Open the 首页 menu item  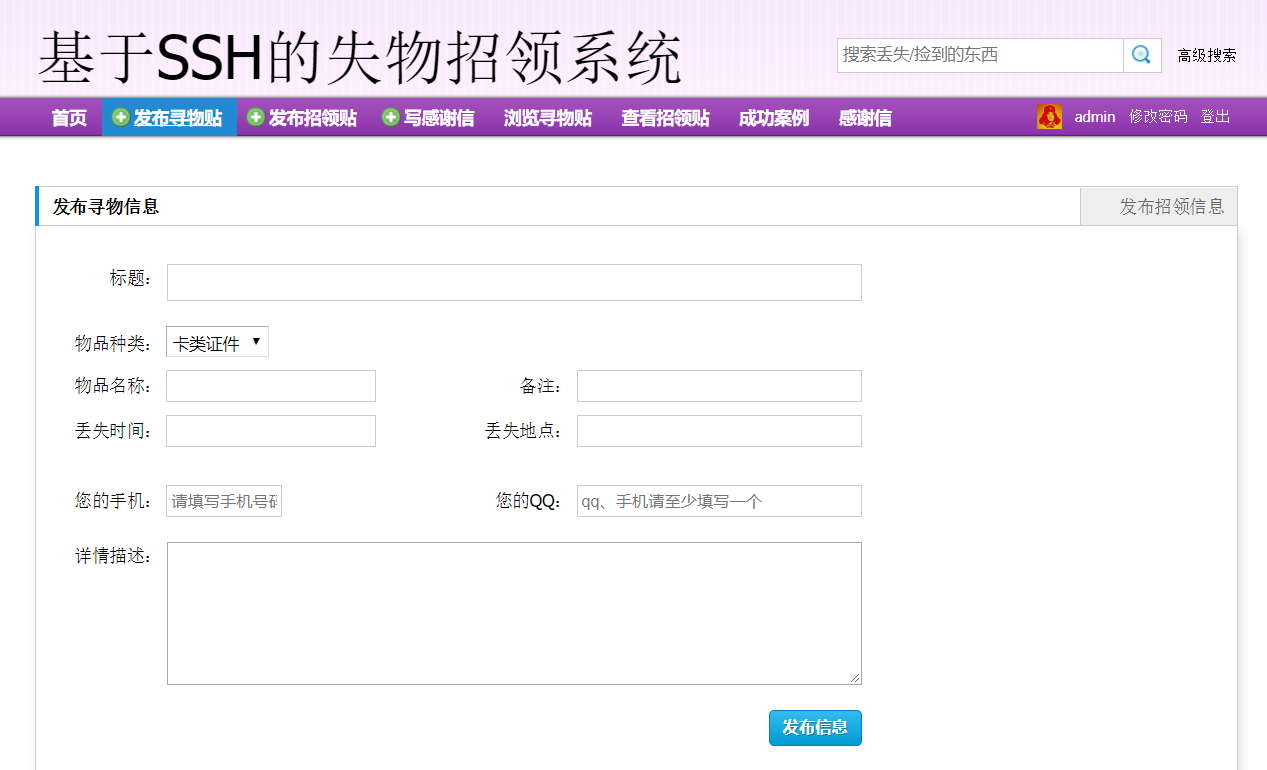(68, 117)
